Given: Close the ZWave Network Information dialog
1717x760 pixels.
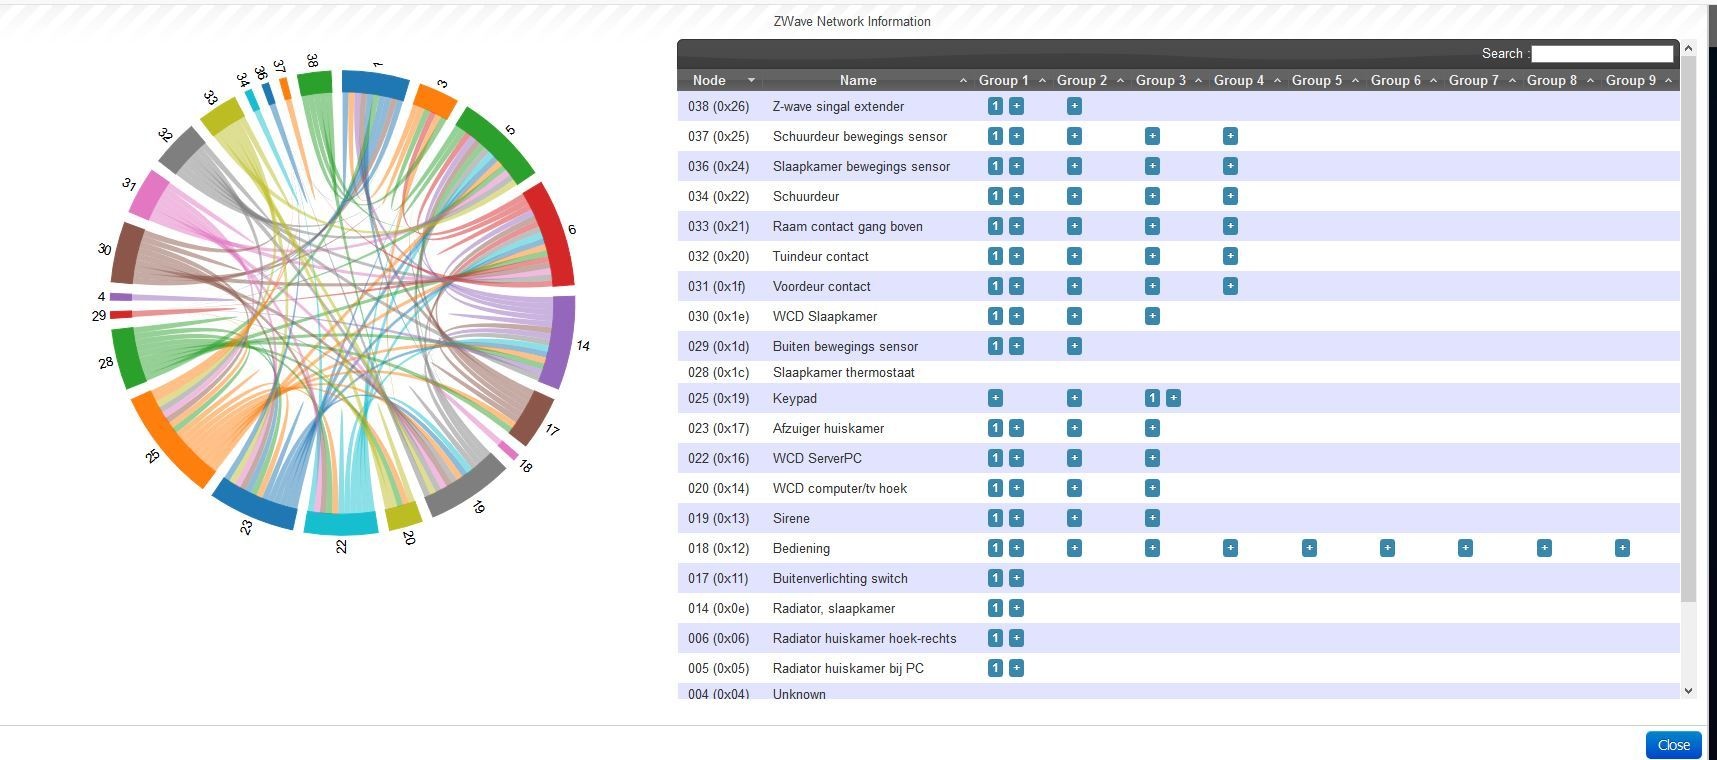Looking at the screenshot, I should pos(1673,745).
